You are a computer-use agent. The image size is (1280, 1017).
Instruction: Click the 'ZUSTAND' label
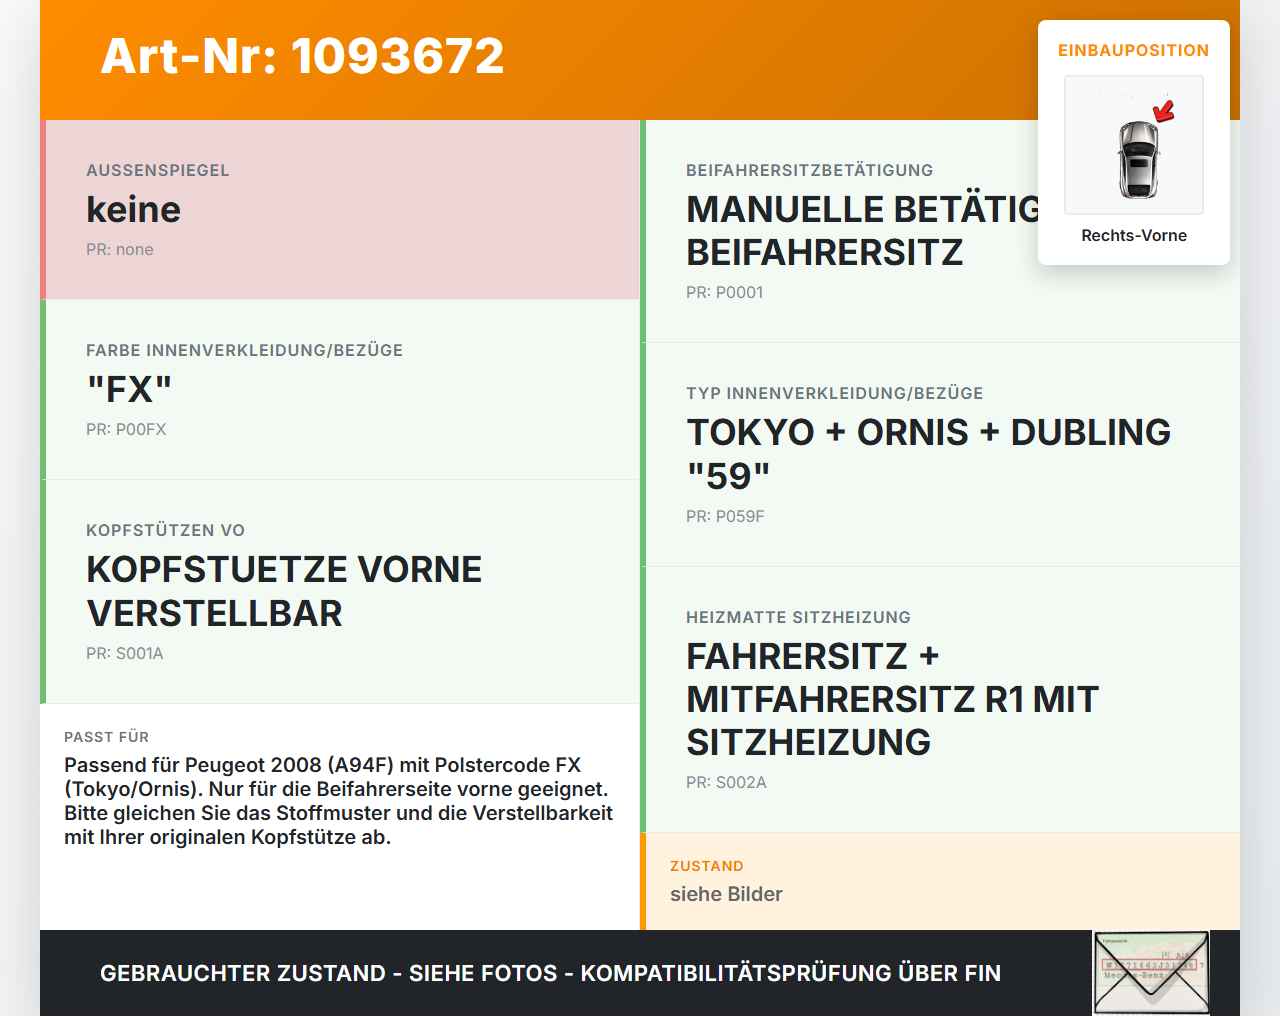click(707, 866)
